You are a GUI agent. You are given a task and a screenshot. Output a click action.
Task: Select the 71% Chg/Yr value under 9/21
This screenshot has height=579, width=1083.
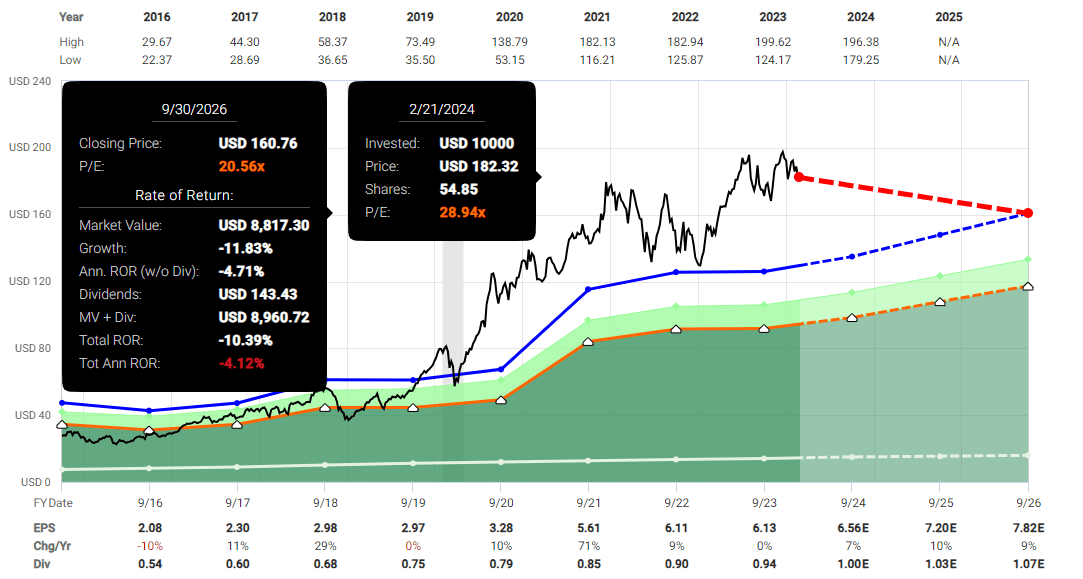coord(590,544)
